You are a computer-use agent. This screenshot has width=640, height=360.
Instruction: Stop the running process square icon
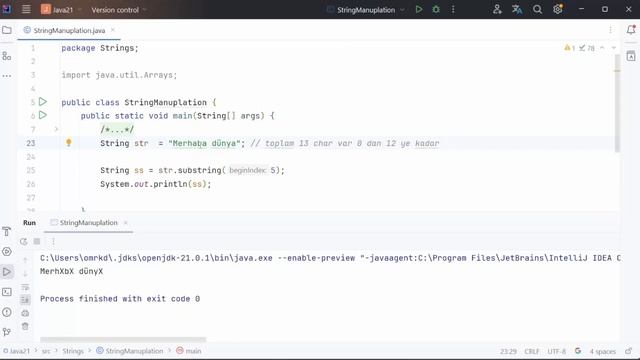(37, 241)
